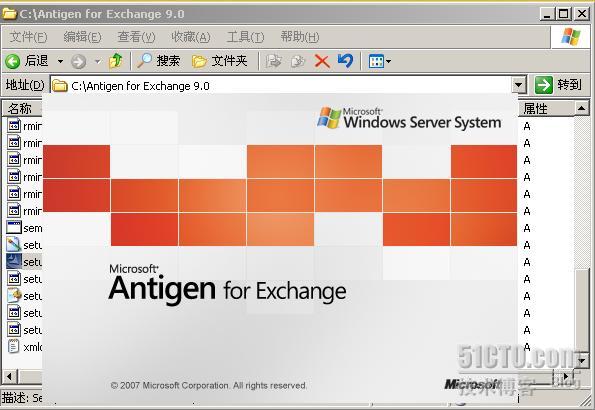
Task: Click the vertical scrollbar thumb
Action: point(582,311)
